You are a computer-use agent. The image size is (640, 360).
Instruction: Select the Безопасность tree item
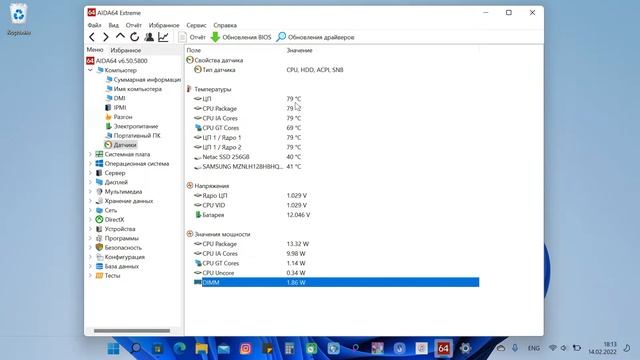pos(119,248)
